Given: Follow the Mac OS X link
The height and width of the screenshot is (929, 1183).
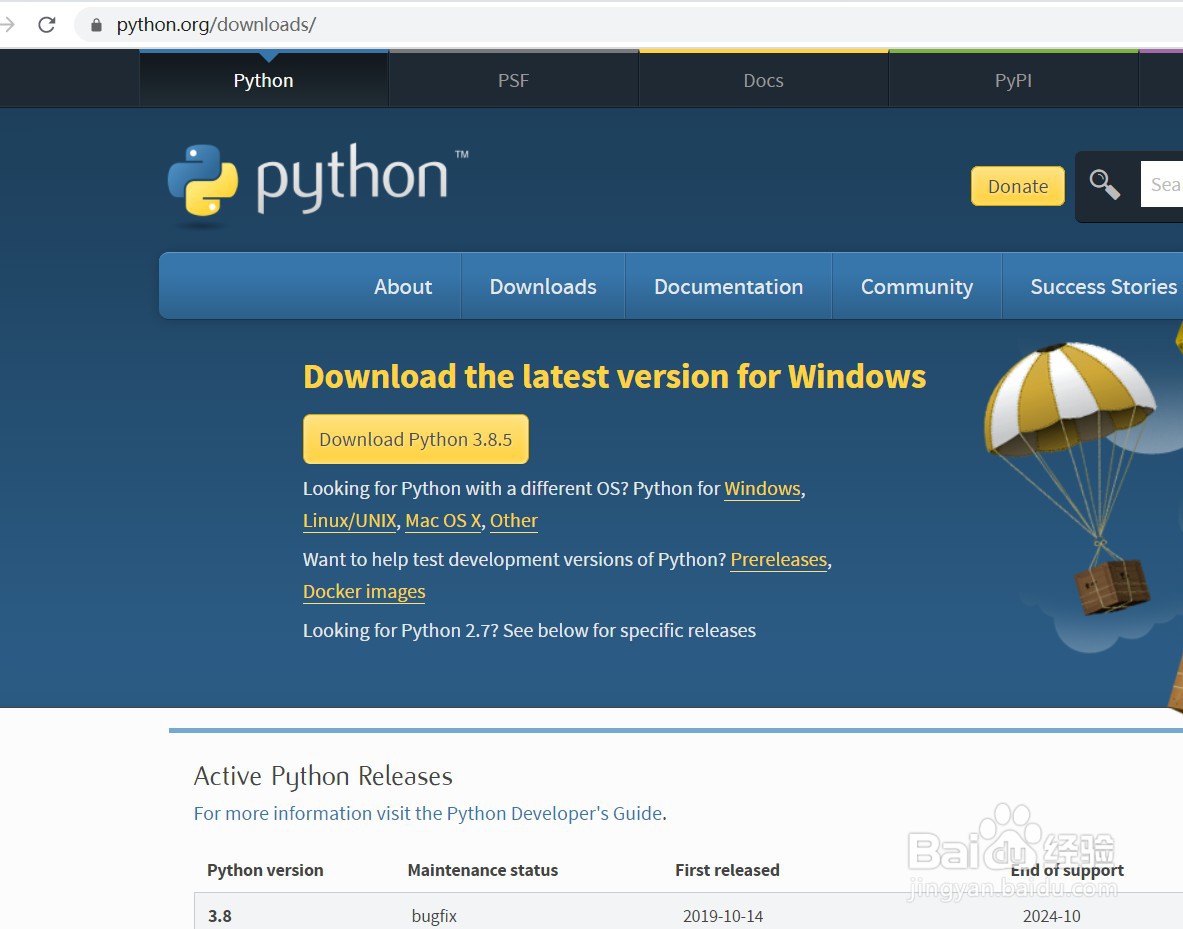Looking at the screenshot, I should [443, 521].
